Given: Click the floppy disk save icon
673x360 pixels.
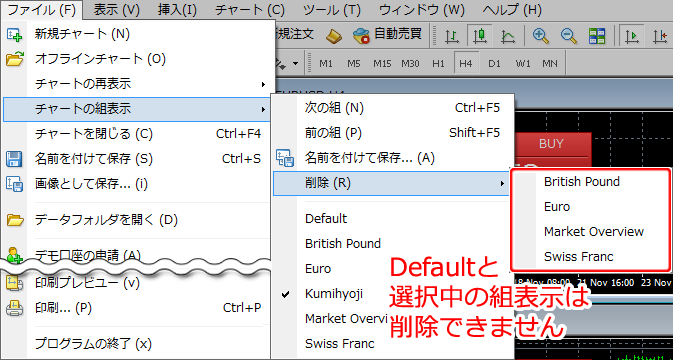Looking at the screenshot, I should coord(14,160).
